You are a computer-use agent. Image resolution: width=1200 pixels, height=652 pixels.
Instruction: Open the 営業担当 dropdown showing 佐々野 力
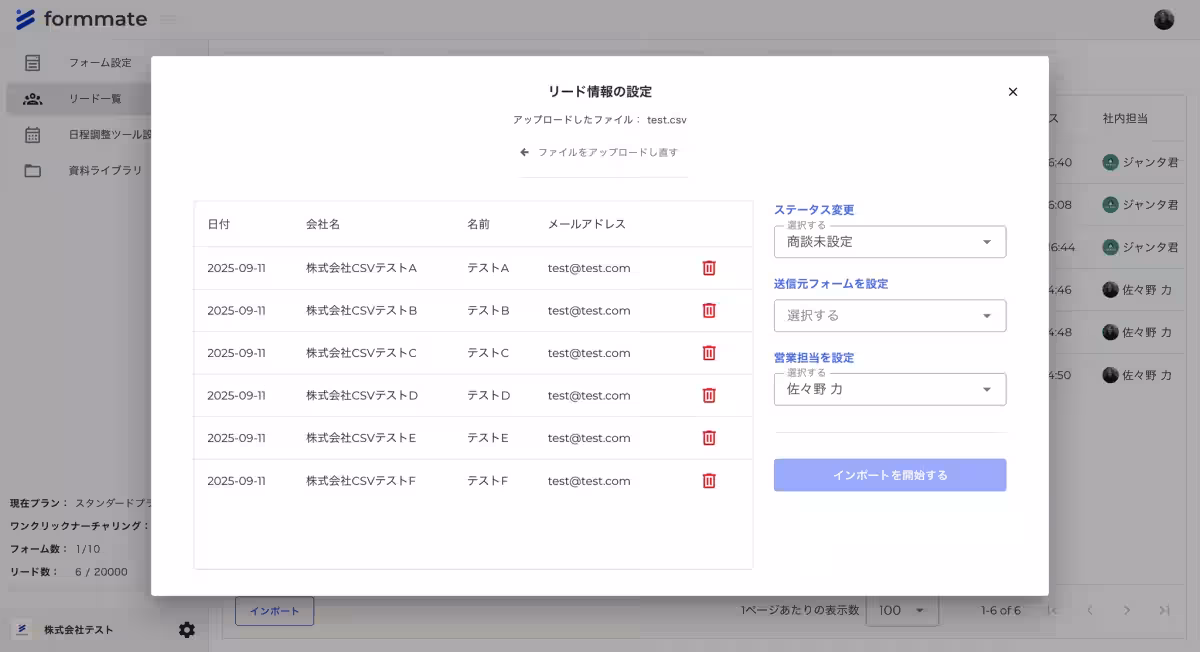(889, 389)
